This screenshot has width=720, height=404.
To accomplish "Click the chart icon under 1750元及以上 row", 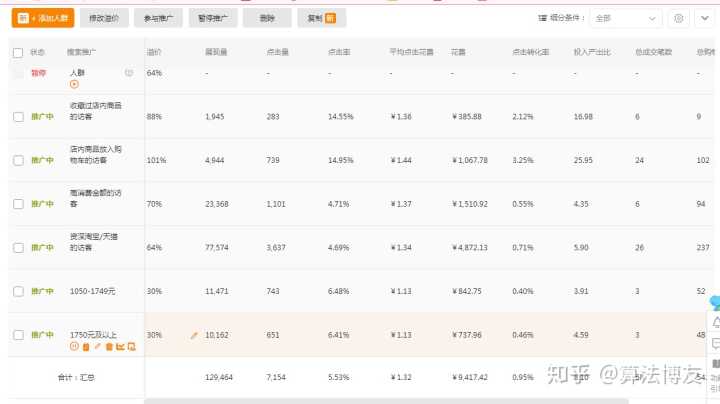I will (x=120, y=346).
